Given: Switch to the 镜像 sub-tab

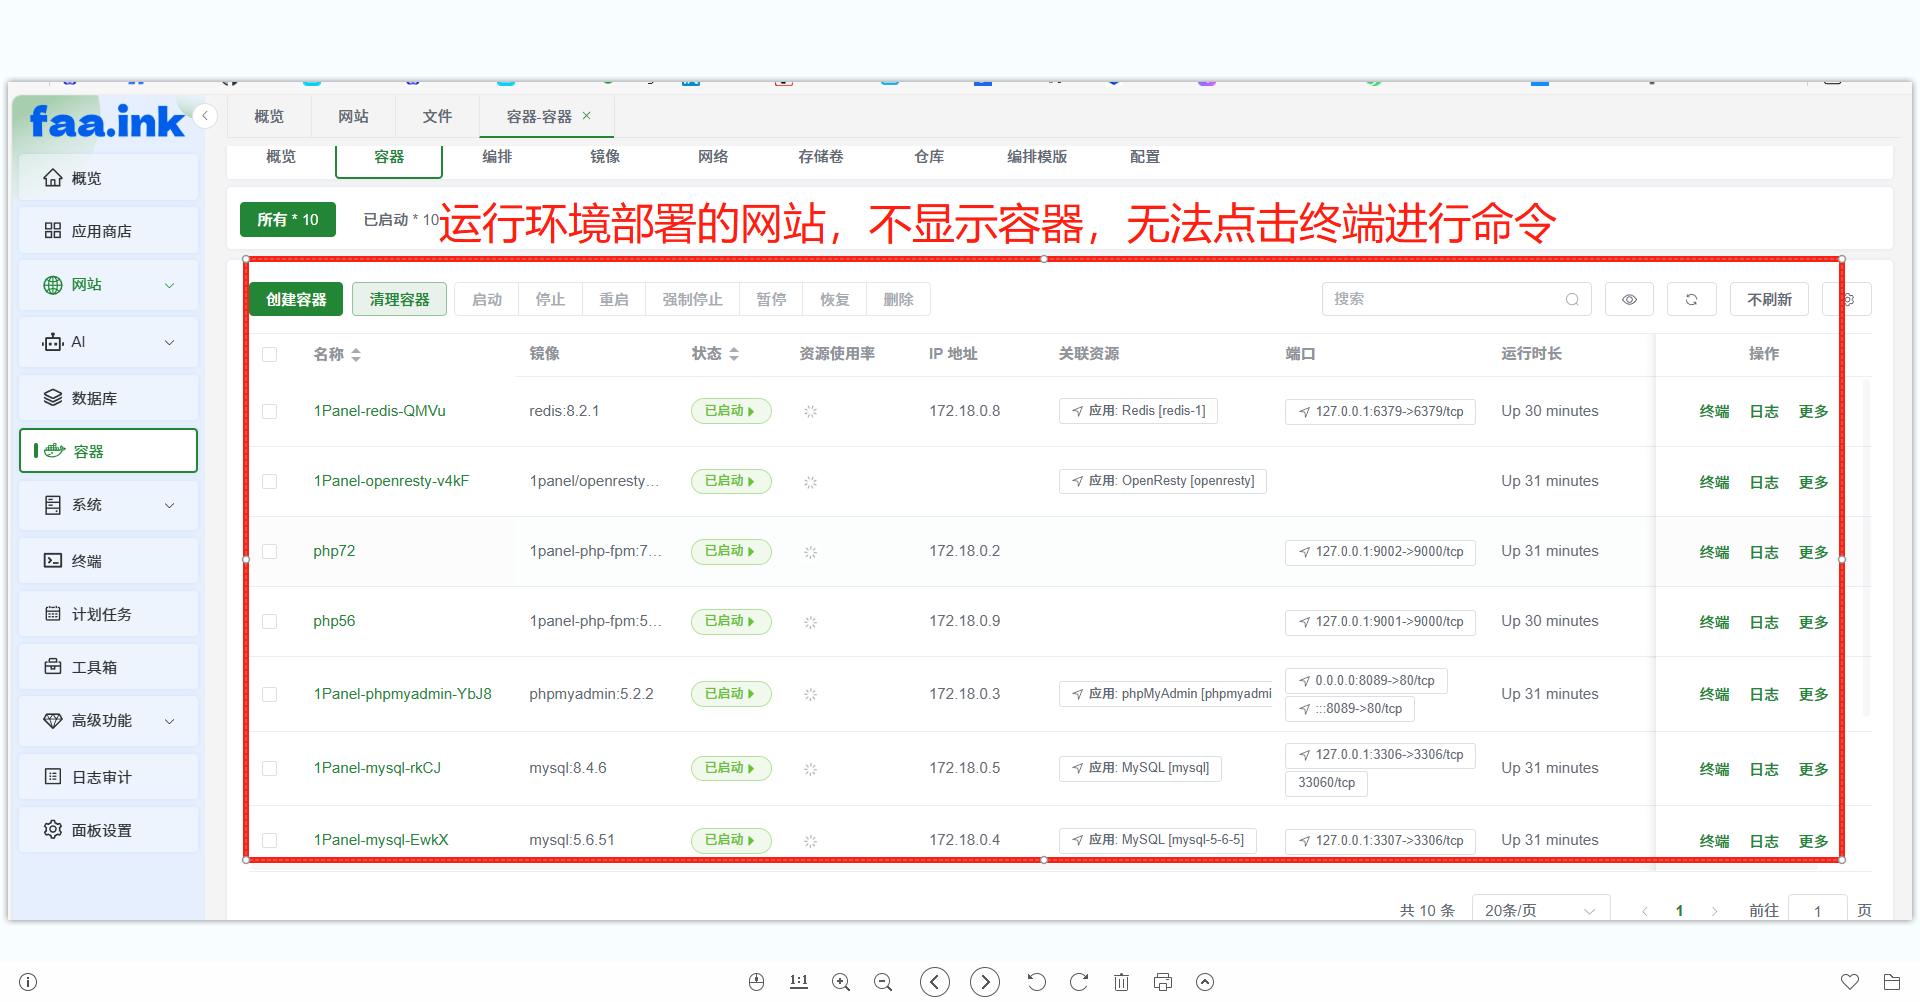Looking at the screenshot, I should tap(605, 157).
